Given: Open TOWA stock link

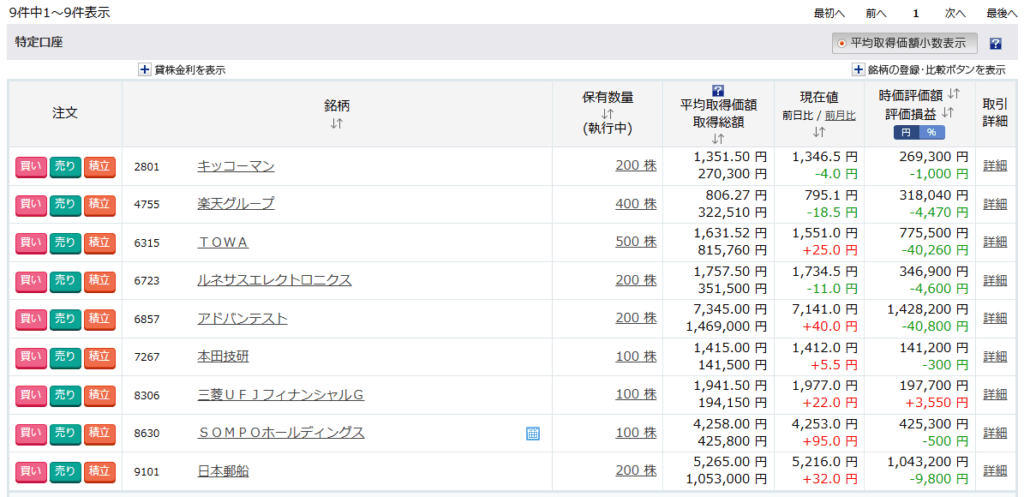Looking at the screenshot, I should (x=223, y=242).
